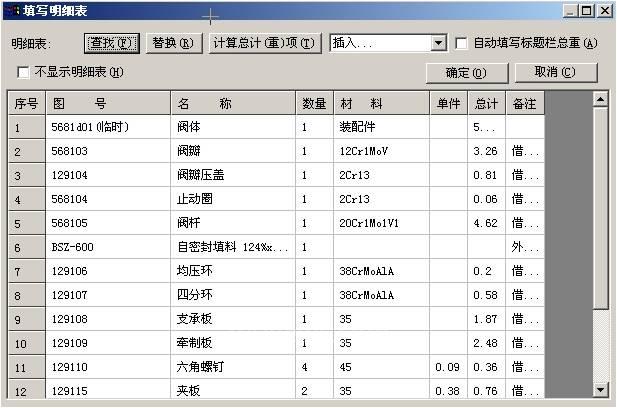617x408 pixels.
Task: Click the 12Cr1MoV material cell
Action: coord(382,152)
